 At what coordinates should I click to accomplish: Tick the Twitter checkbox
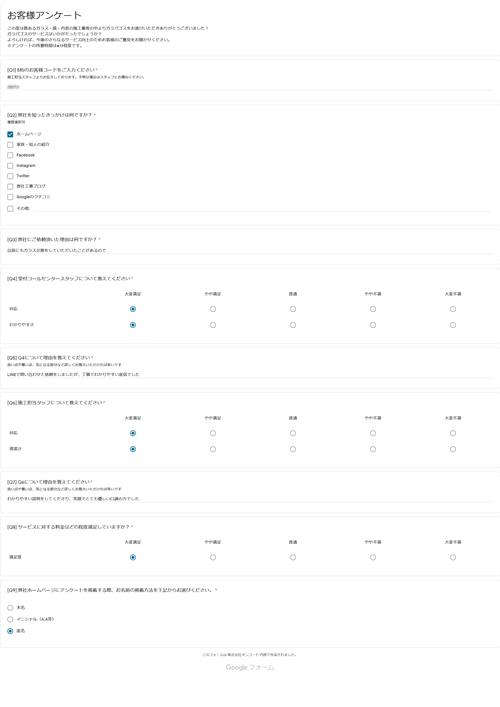click(10, 176)
